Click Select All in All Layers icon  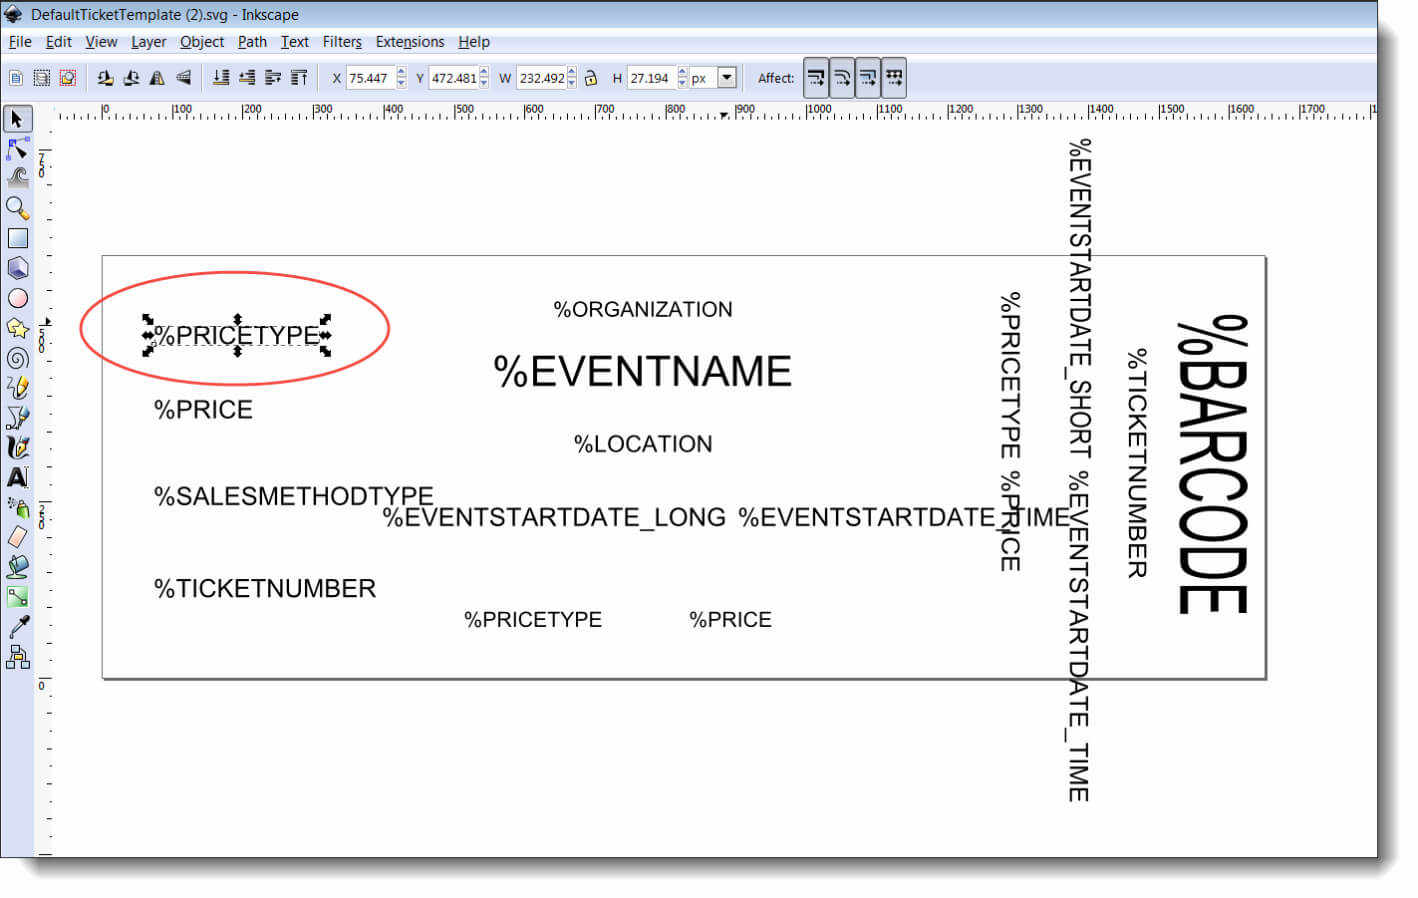41,78
